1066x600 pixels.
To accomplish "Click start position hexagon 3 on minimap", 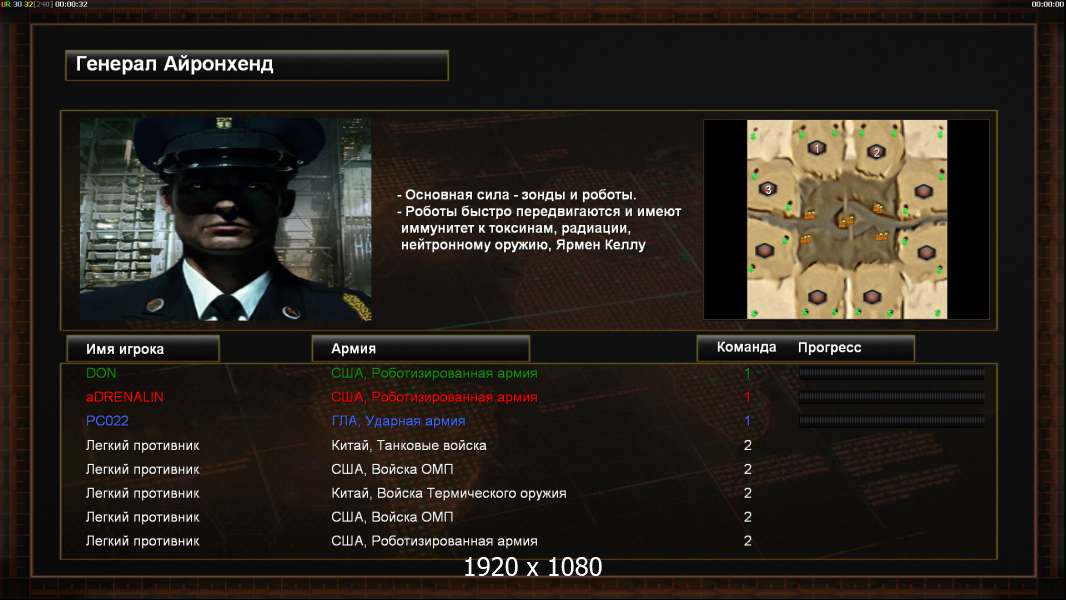I will click(768, 189).
